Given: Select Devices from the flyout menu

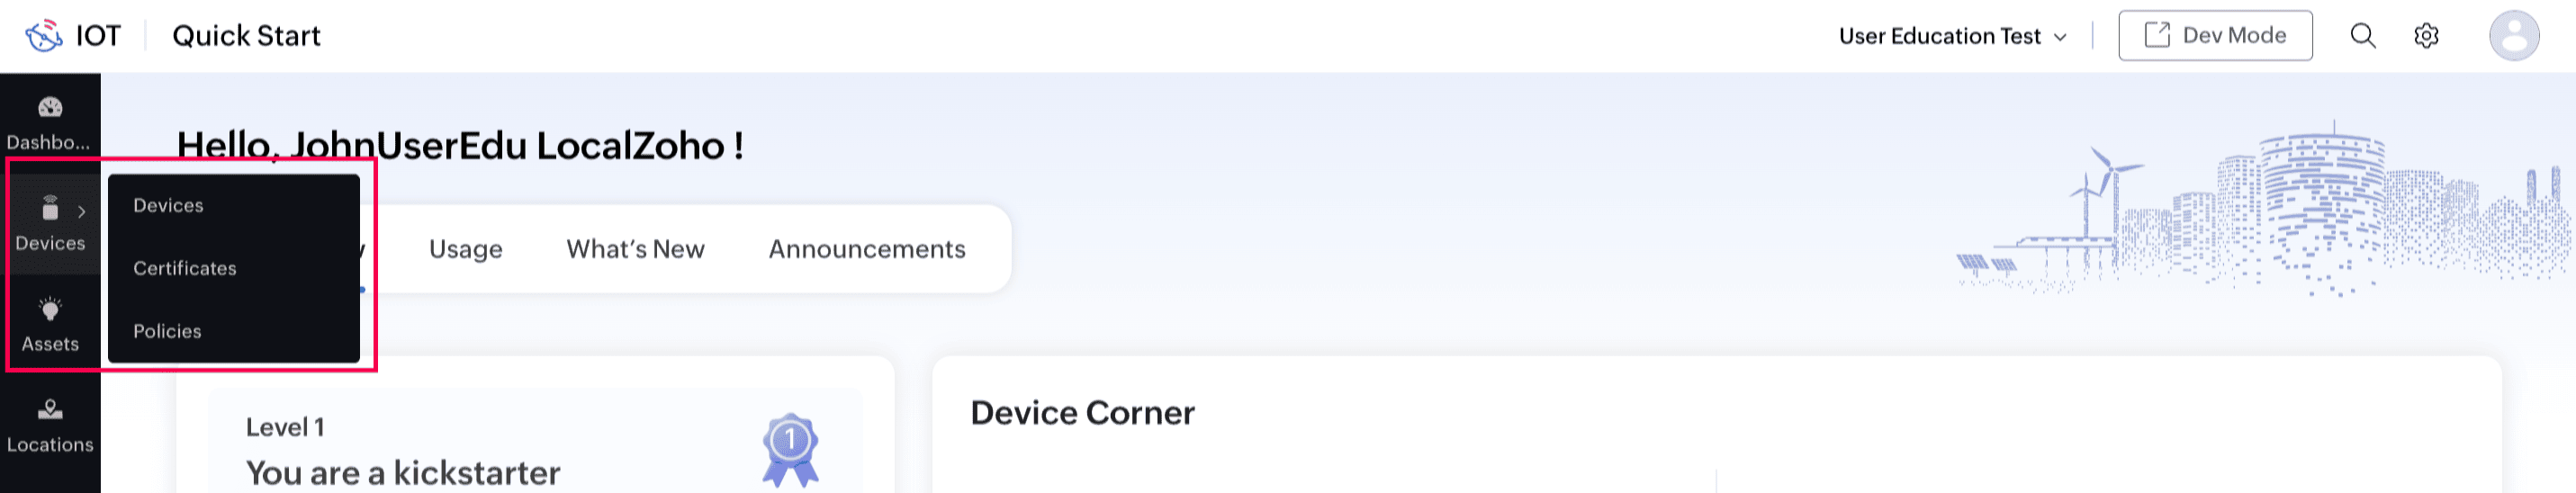Looking at the screenshot, I should (168, 206).
